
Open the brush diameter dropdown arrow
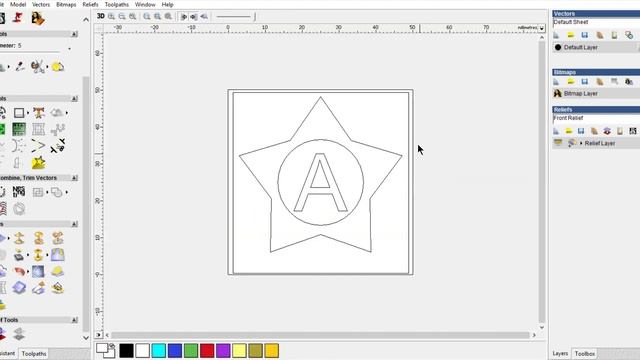69,49
